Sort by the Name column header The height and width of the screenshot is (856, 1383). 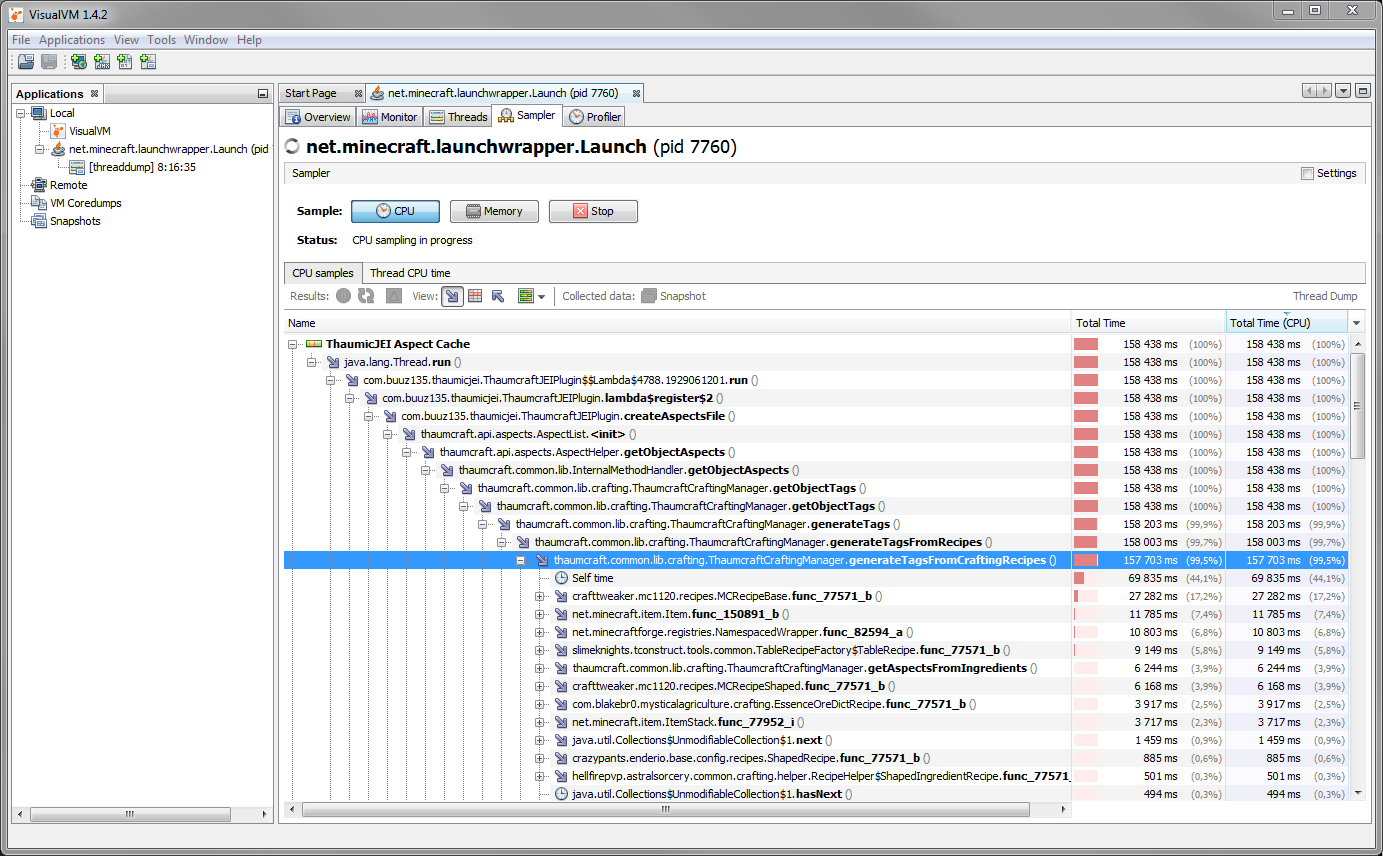click(x=677, y=323)
